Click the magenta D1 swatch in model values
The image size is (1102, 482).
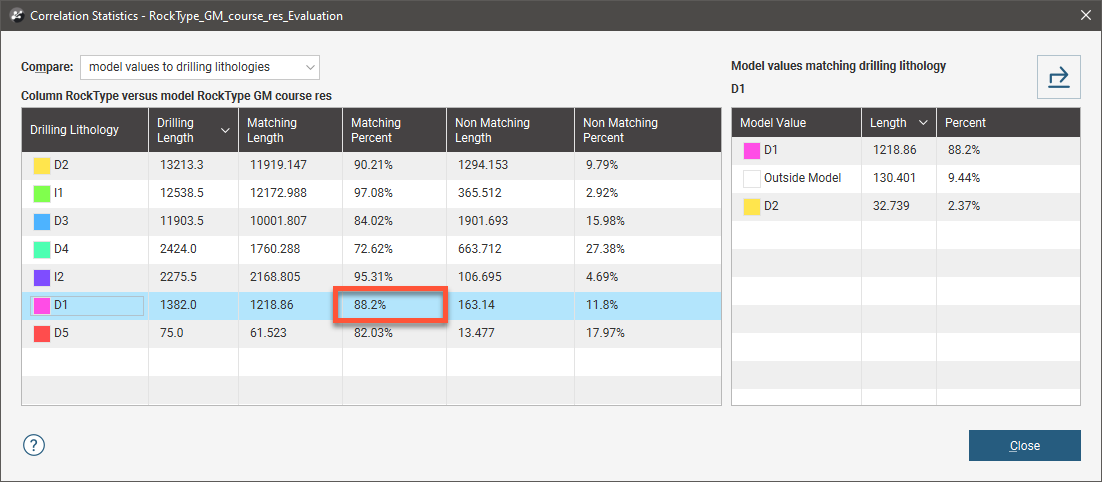tap(752, 151)
